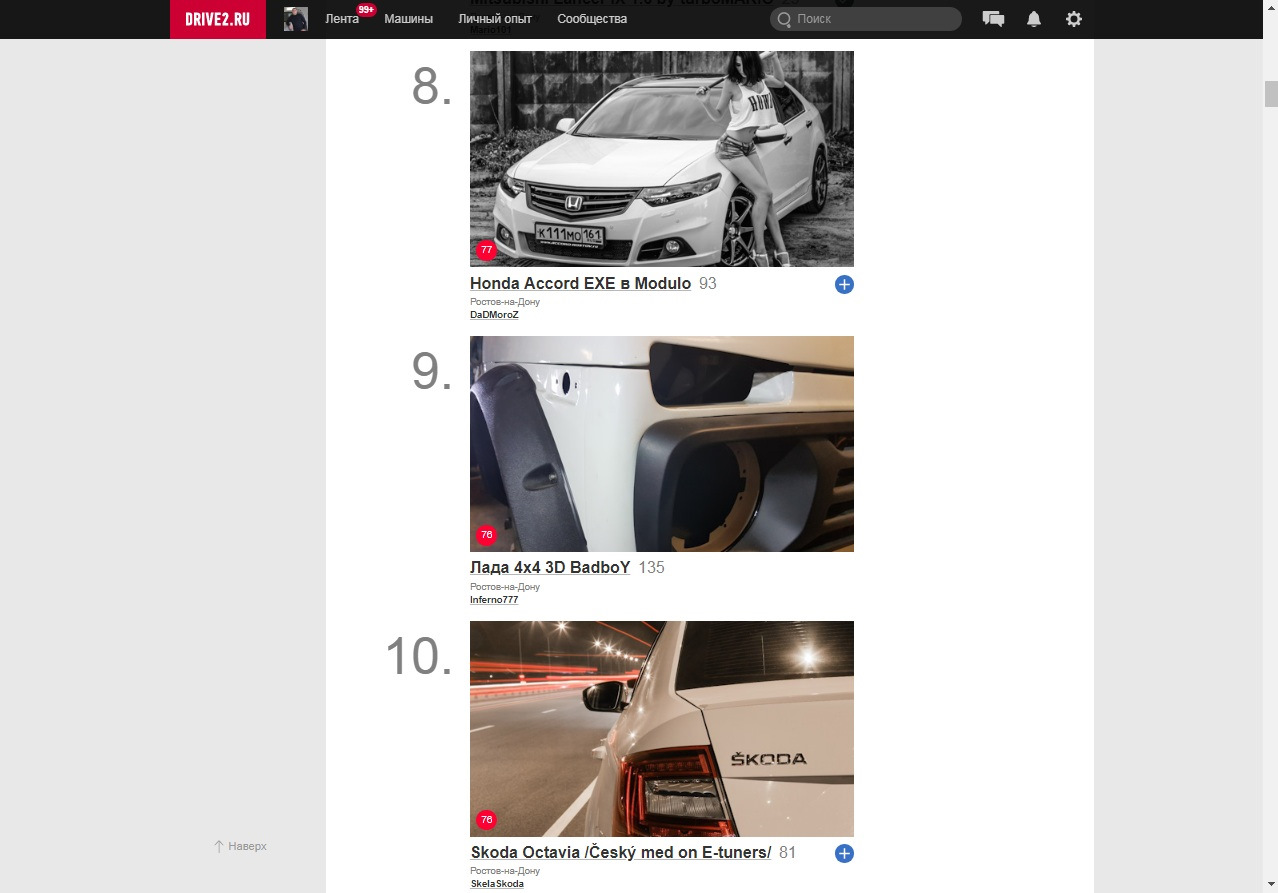The width and height of the screenshot is (1278, 893).
Task: Click the rank number 9.
Action: (x=432, y=372)
